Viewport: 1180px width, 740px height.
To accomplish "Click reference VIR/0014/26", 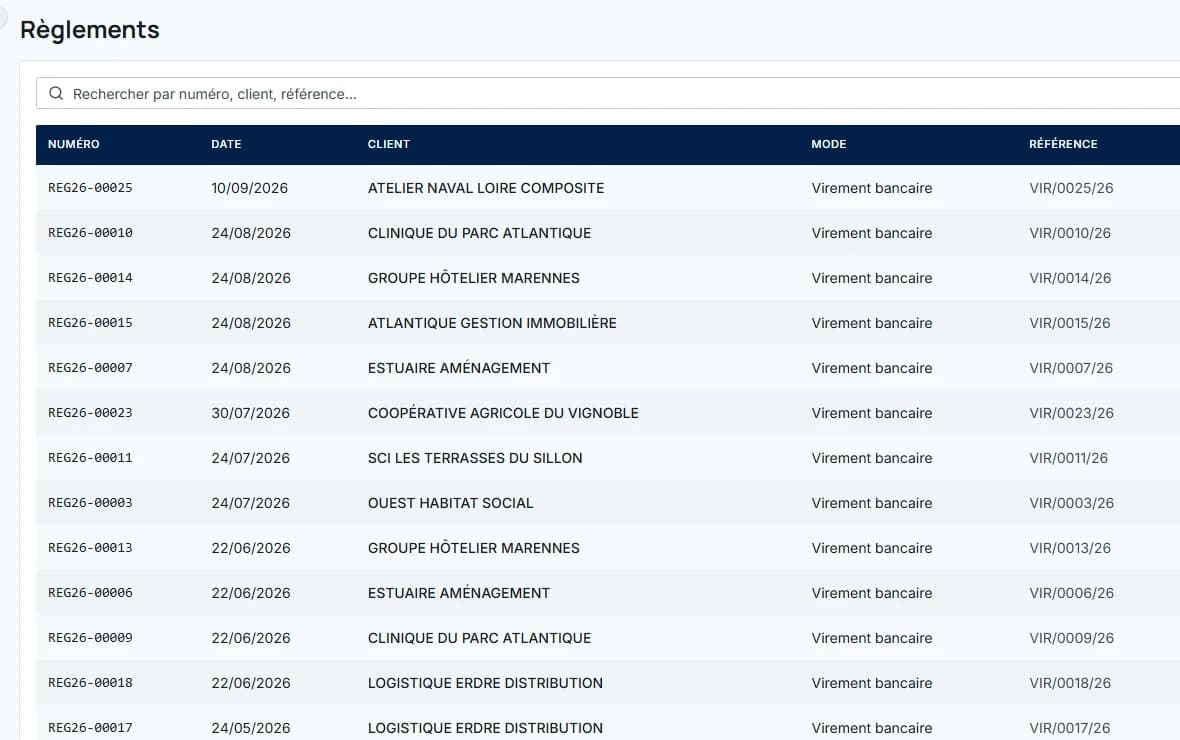I will (x=1070, y=279).
